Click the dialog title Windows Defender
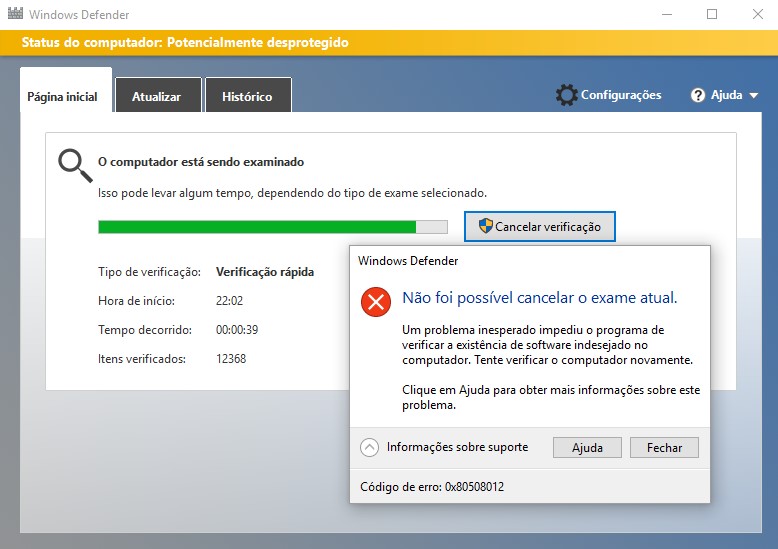The height and width of the screenshot is (549, 778). point(408,261)
